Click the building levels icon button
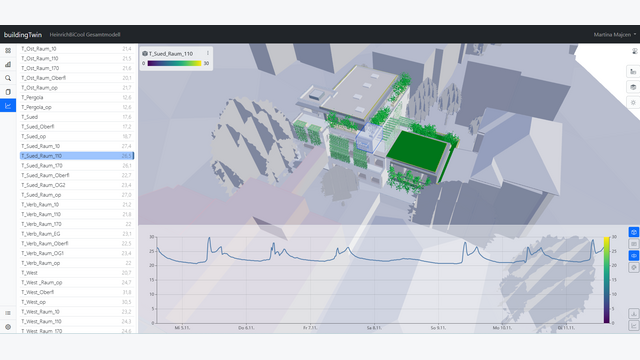Image resolution: width=640 pixels, height=360 pixels. (633, 72)
